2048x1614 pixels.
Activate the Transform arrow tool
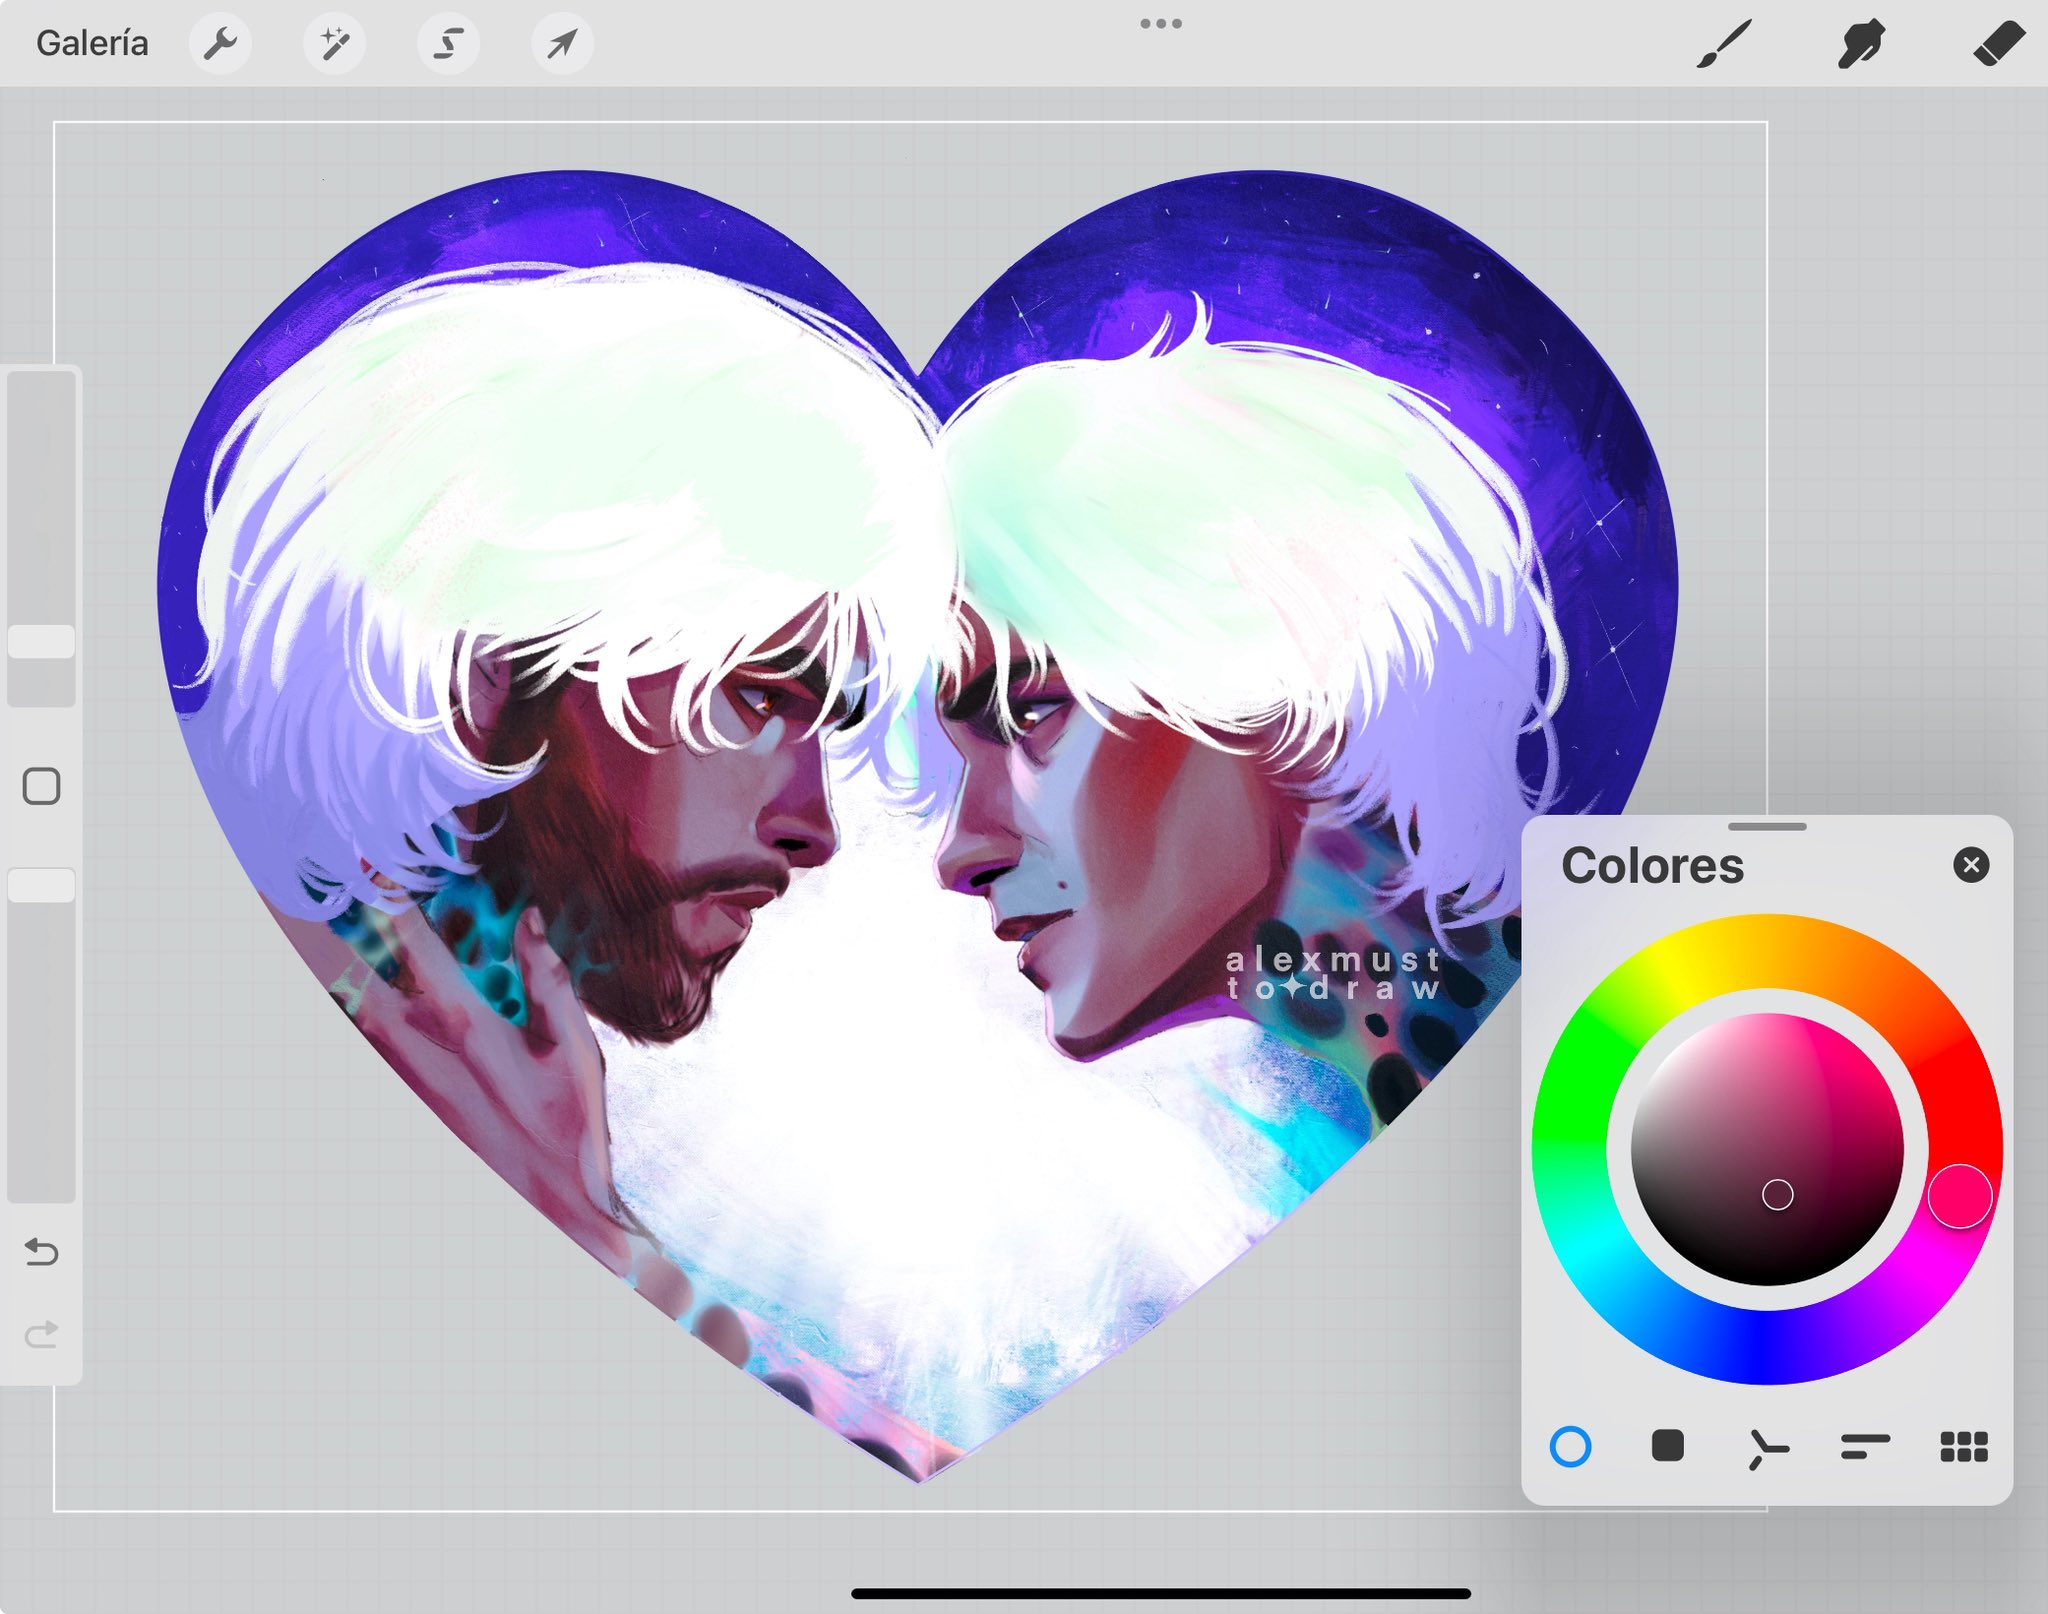562,44
